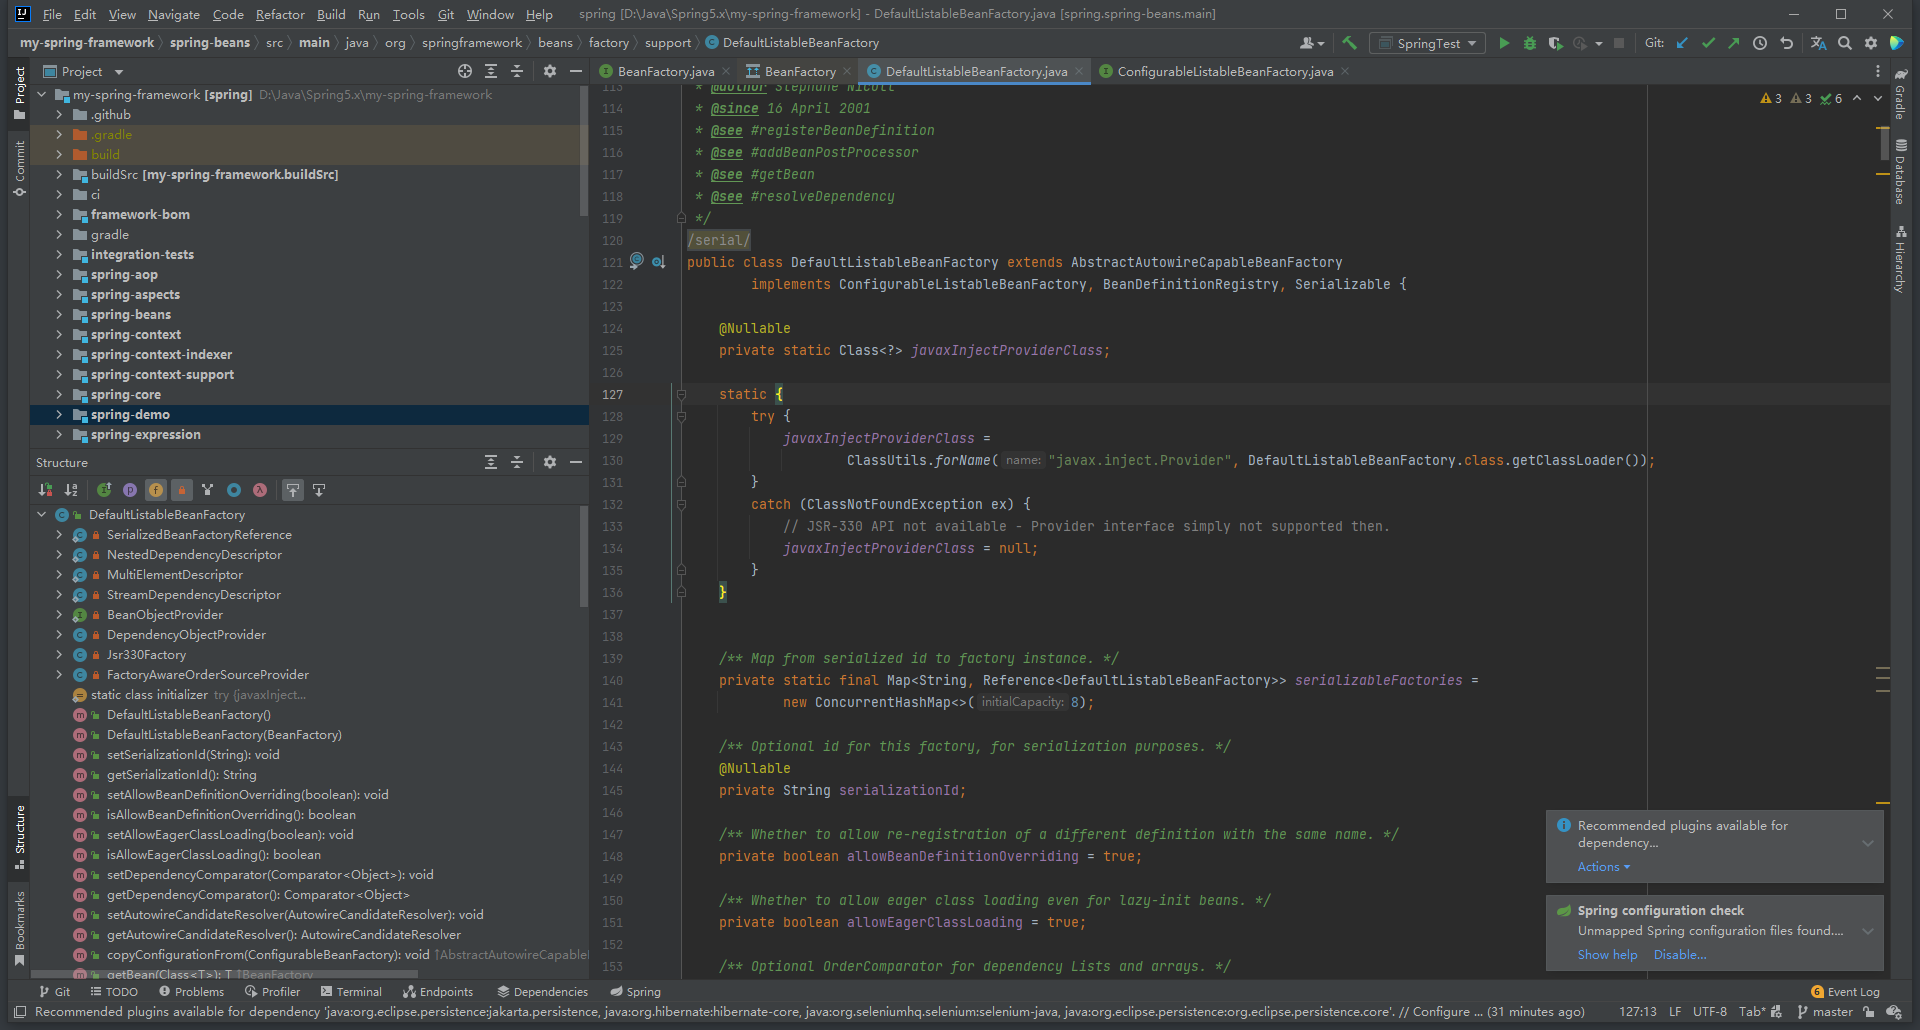Toggle Autoscroll to Source in Structure toolbar
Screen dimensions: 1920x1030
pos(293,490)
